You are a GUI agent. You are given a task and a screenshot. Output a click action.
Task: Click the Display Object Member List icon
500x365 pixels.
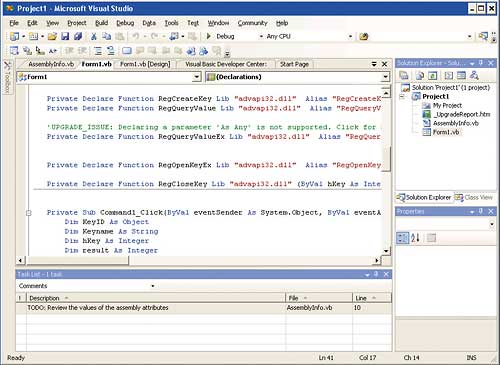(x=14, y=51)
